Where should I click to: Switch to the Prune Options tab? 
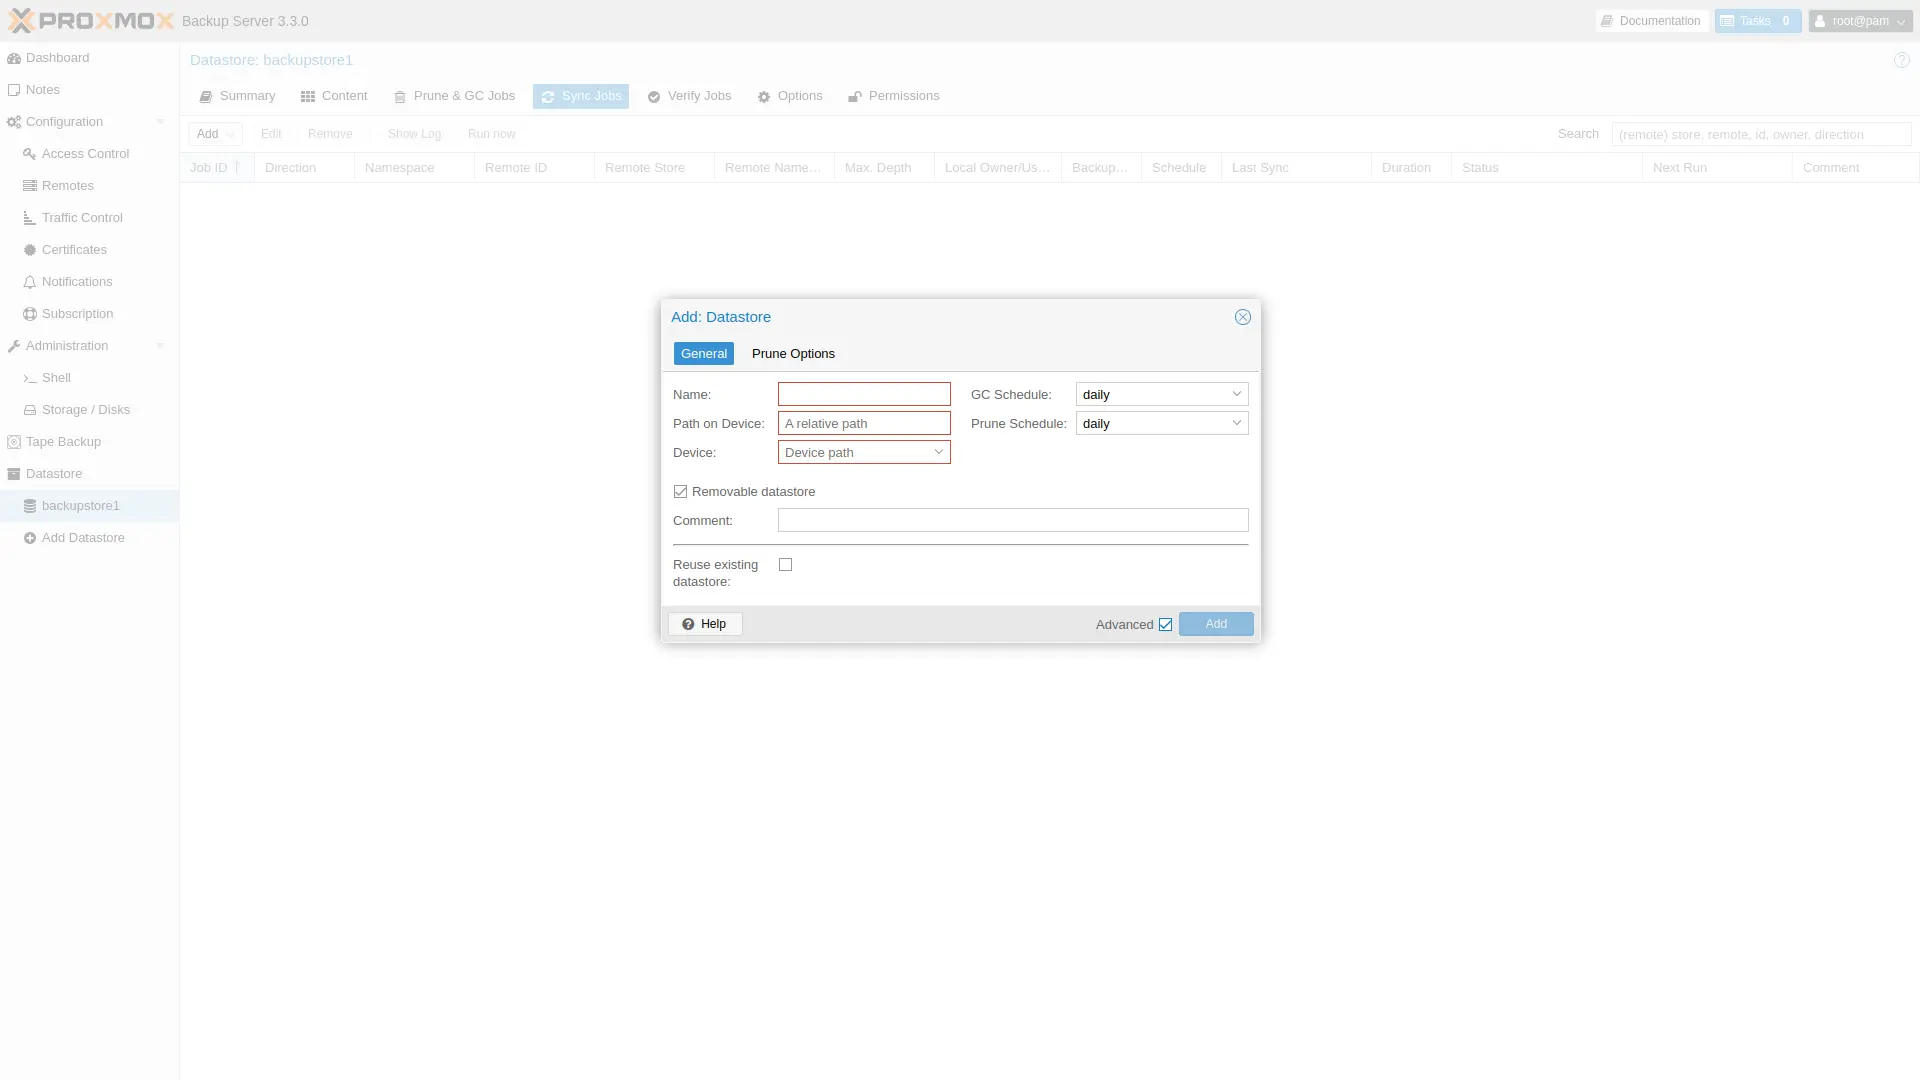click(793, 354)
